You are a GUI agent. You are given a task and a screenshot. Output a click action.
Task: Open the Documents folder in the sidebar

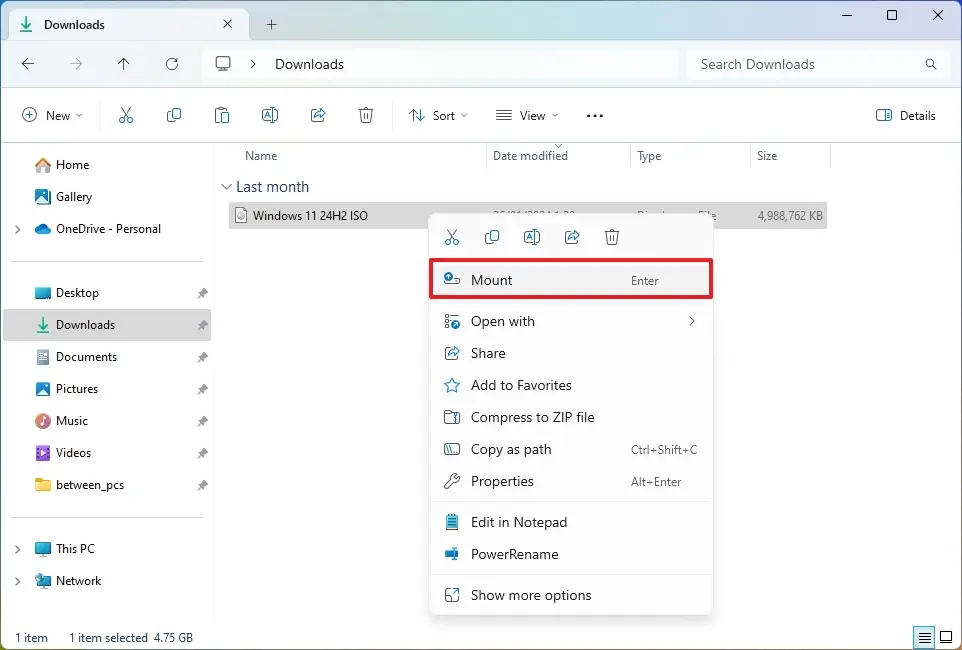tap(86, 357)
